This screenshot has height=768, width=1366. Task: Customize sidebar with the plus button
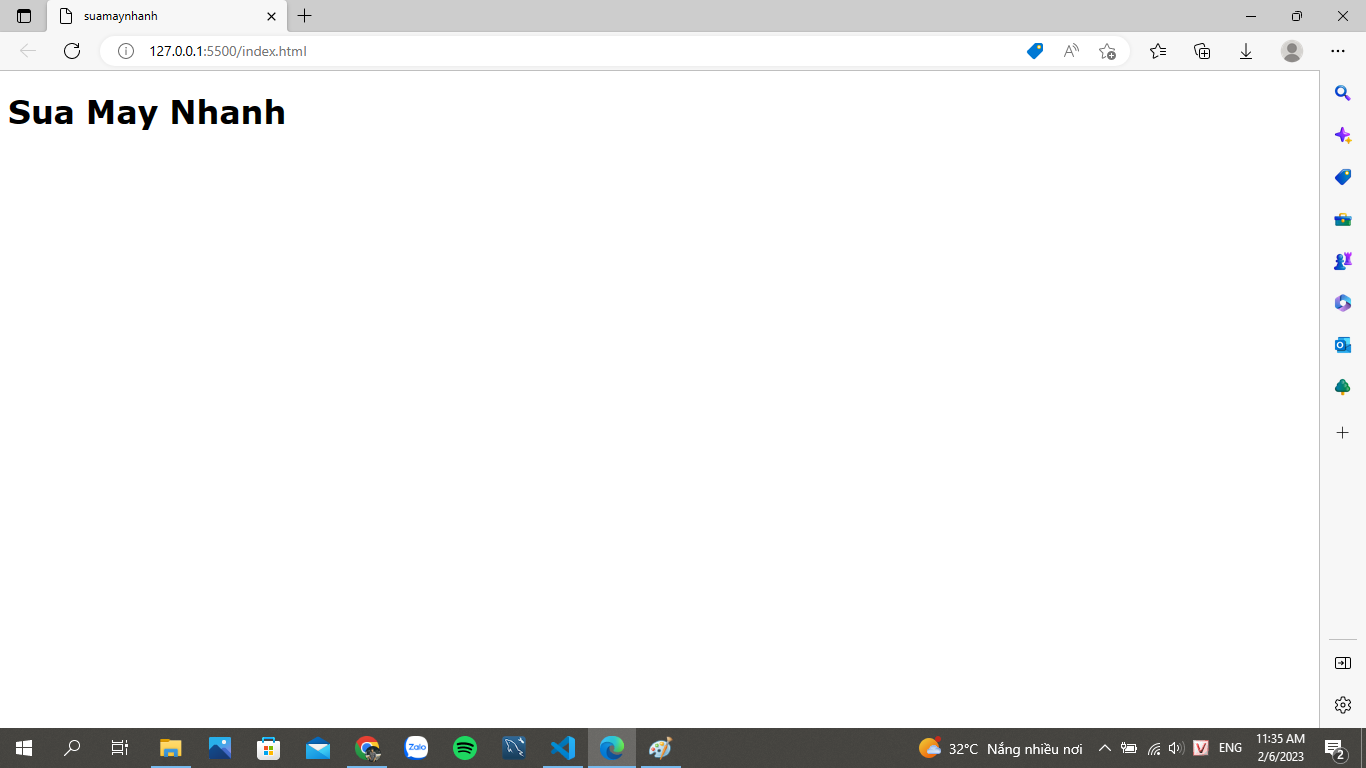click(1343, 433)
